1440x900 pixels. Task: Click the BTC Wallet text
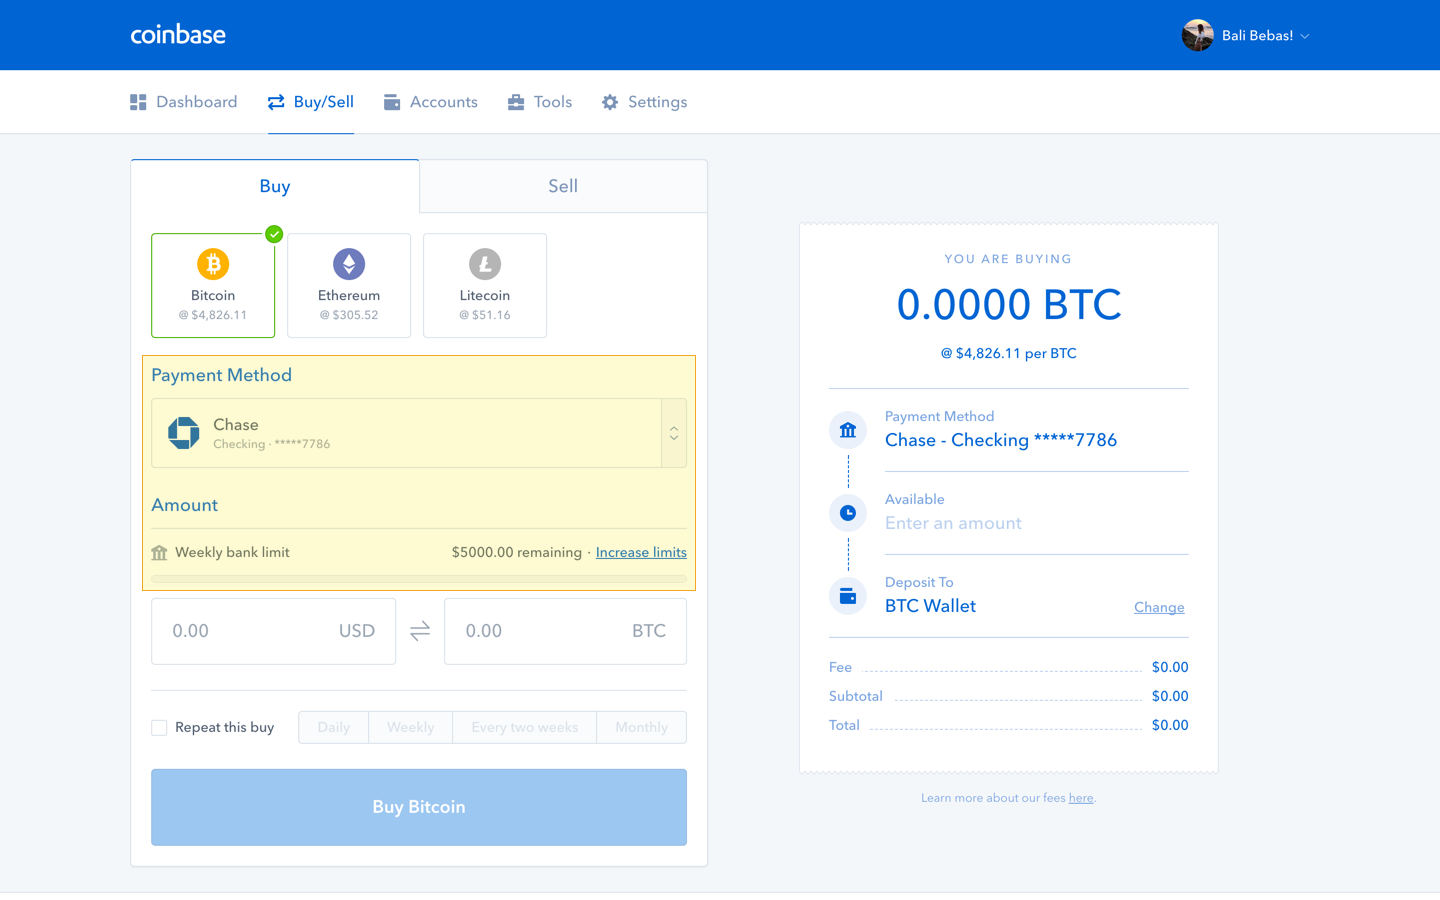tap(930, 606)
